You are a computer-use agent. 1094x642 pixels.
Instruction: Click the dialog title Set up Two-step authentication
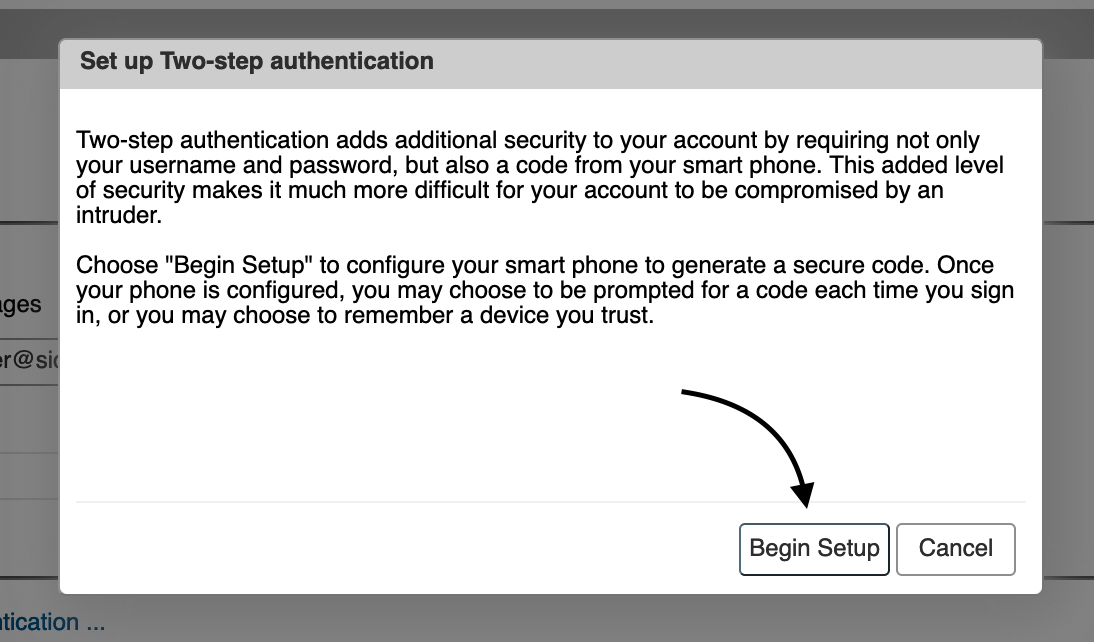coord(257,61)
